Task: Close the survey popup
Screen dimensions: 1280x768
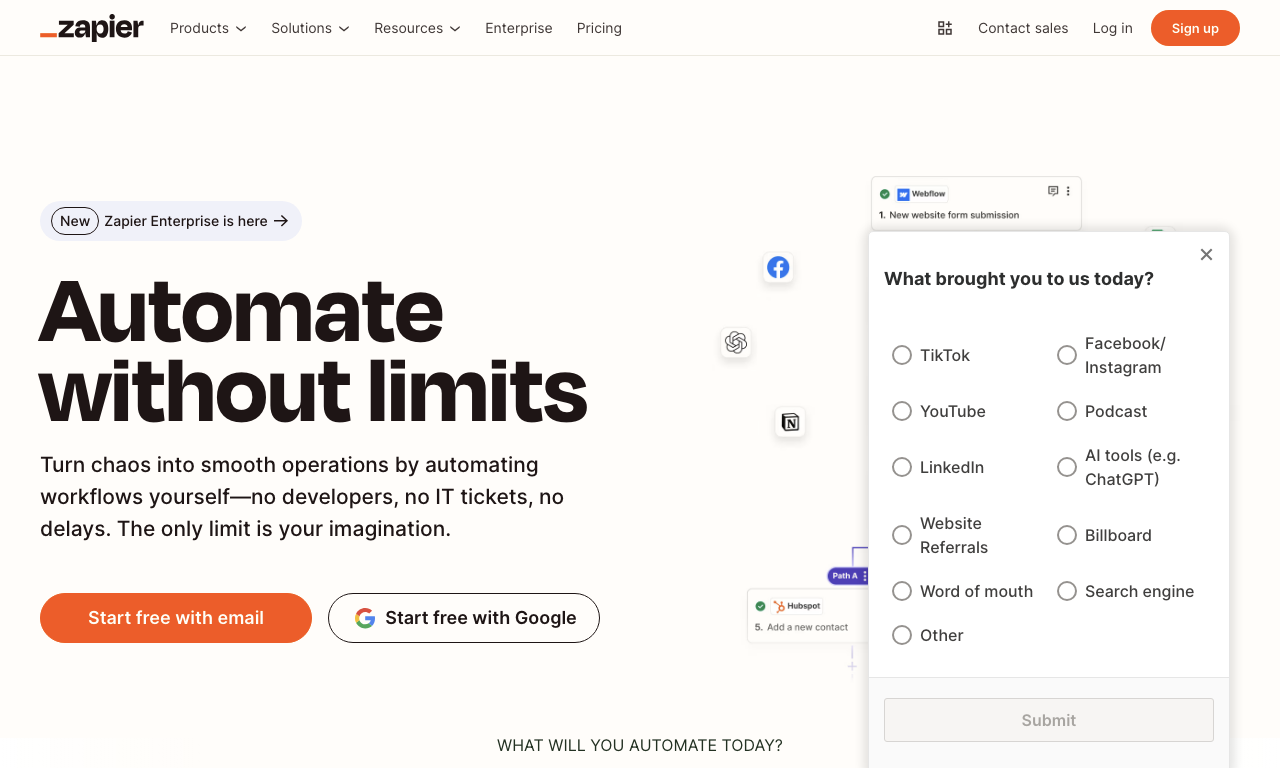Action: click(1206, 255)
